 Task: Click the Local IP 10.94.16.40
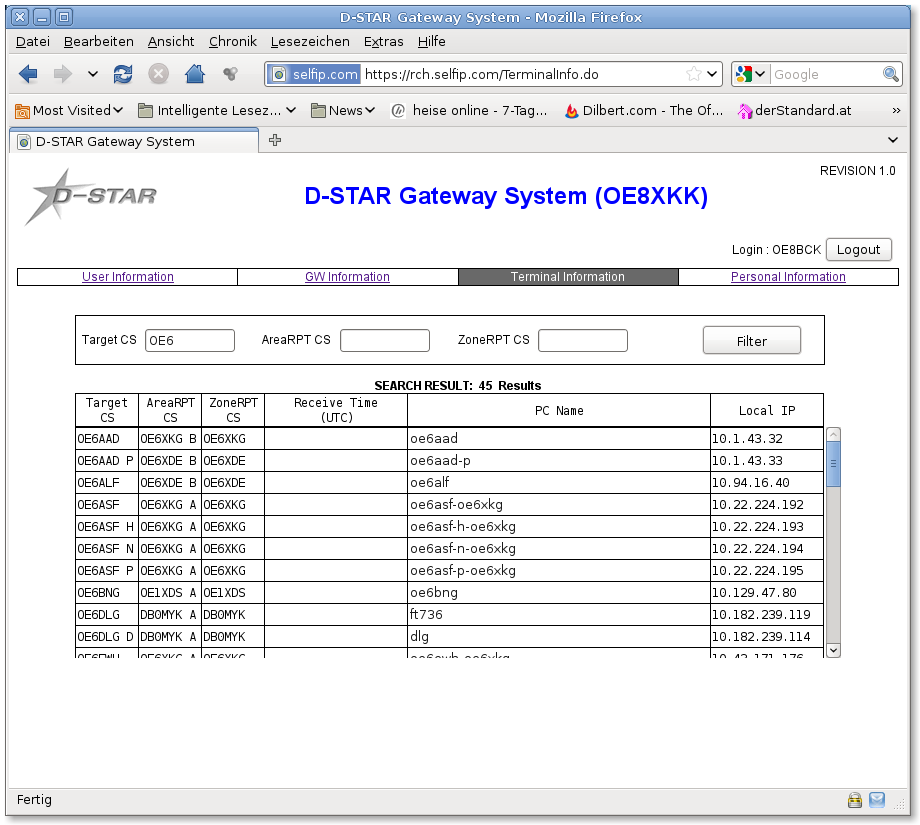[x=750, y=483]
